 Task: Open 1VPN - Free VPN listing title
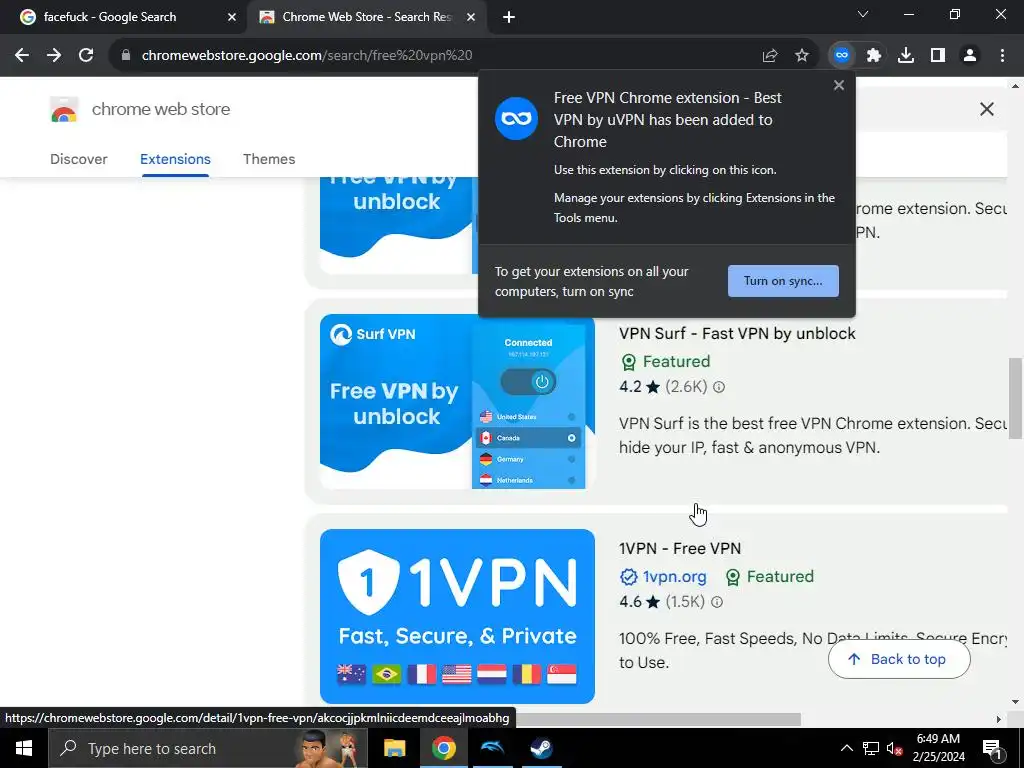click(x=680, y=549)
